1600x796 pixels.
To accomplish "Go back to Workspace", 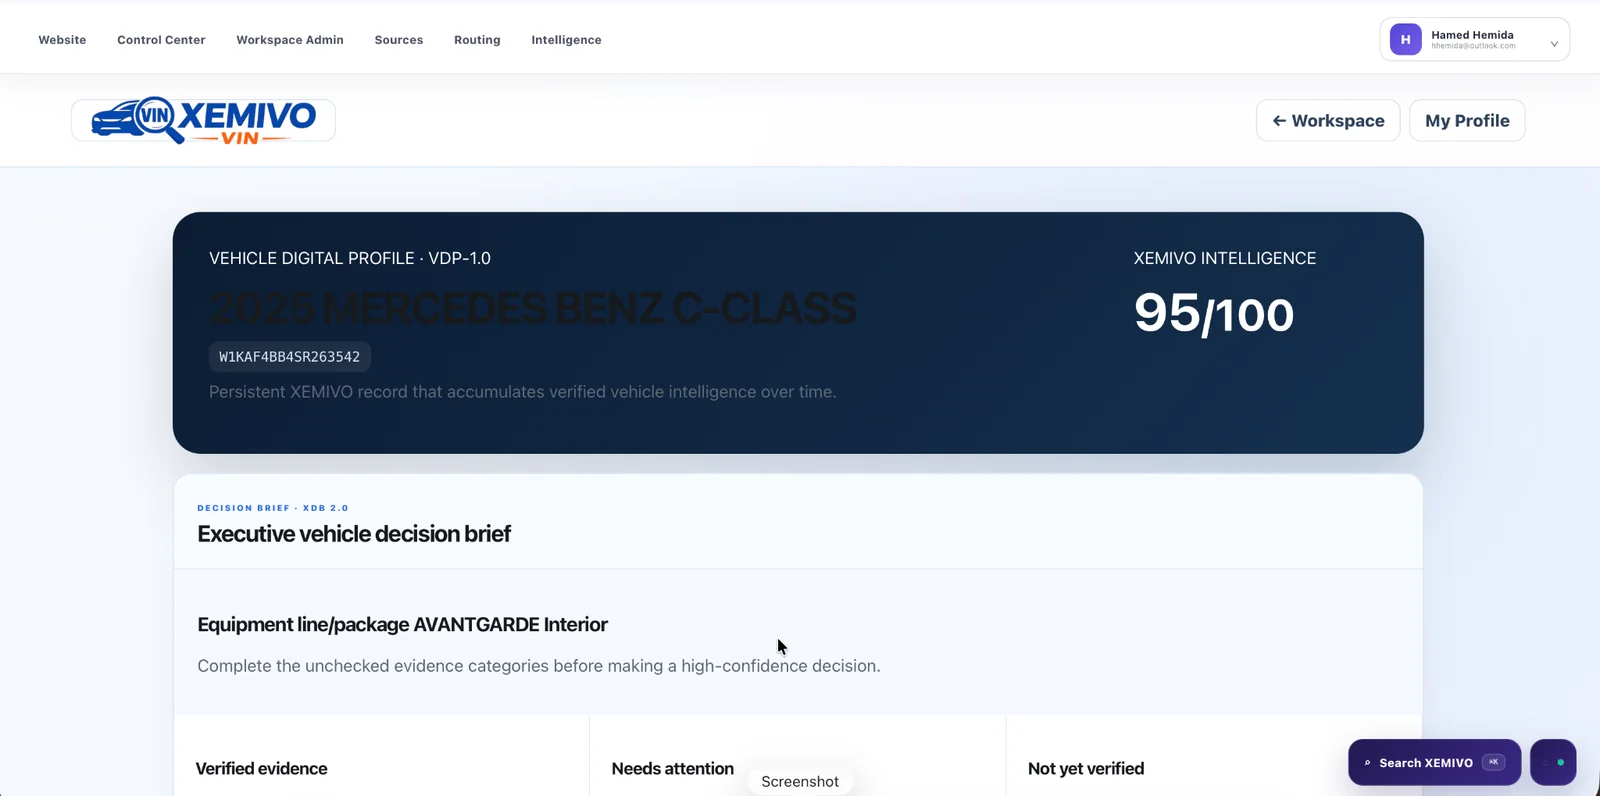I will [1328, 120].
